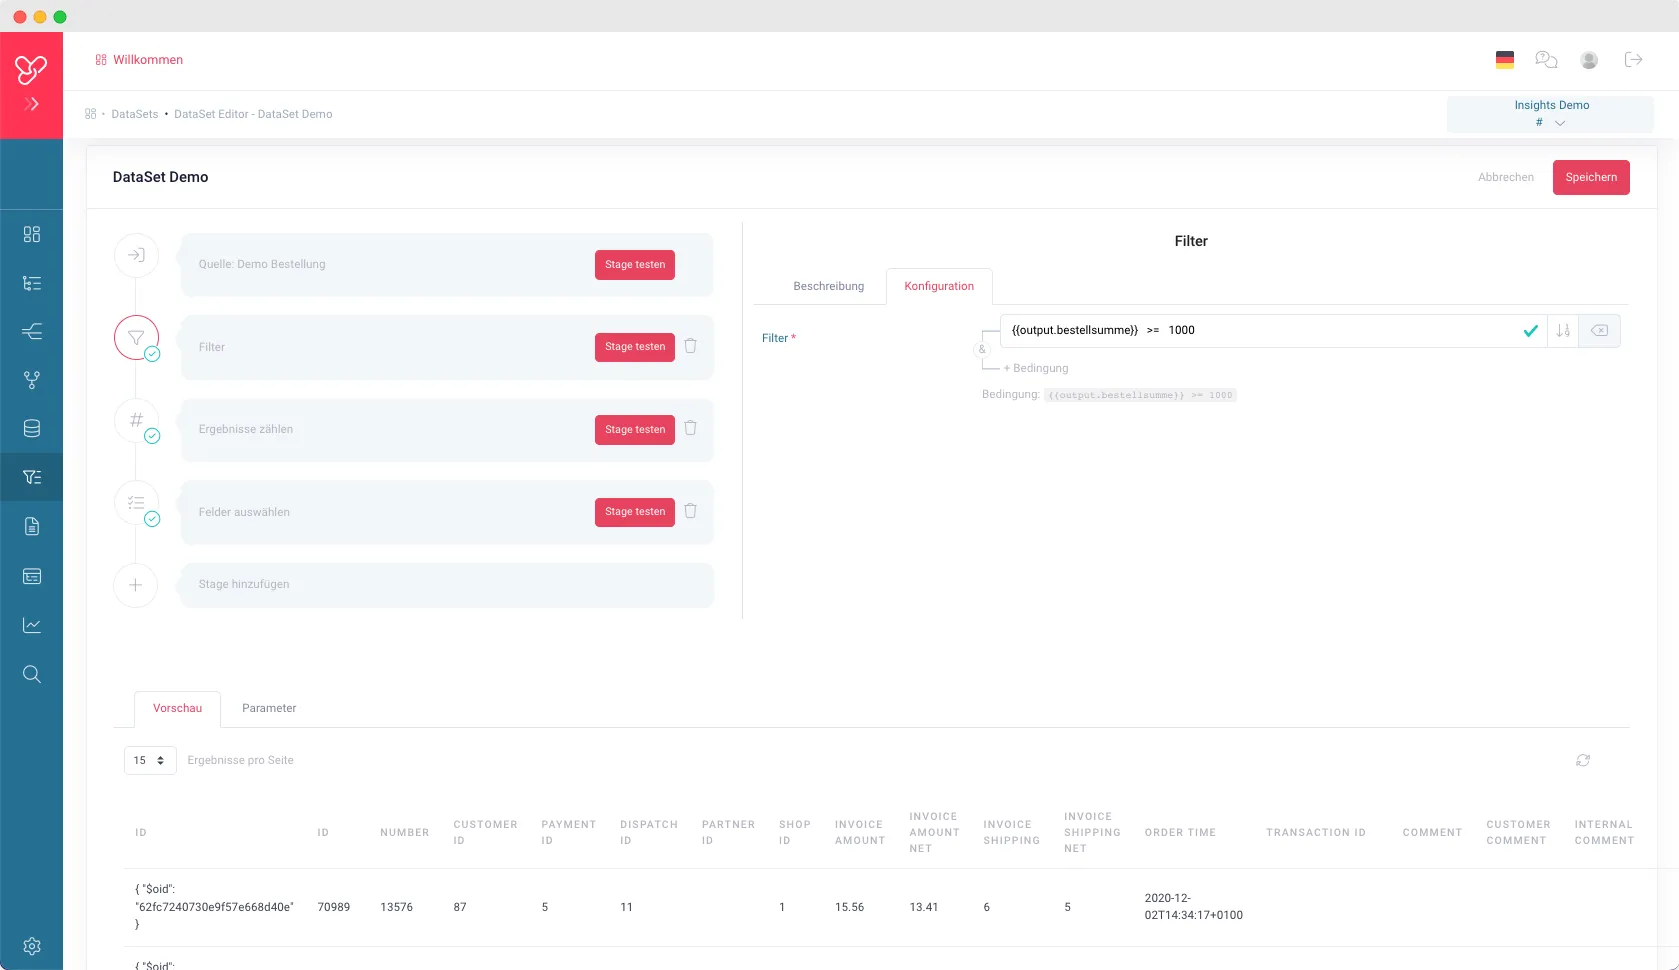Open the user profile avatar

click(1589, 60)
